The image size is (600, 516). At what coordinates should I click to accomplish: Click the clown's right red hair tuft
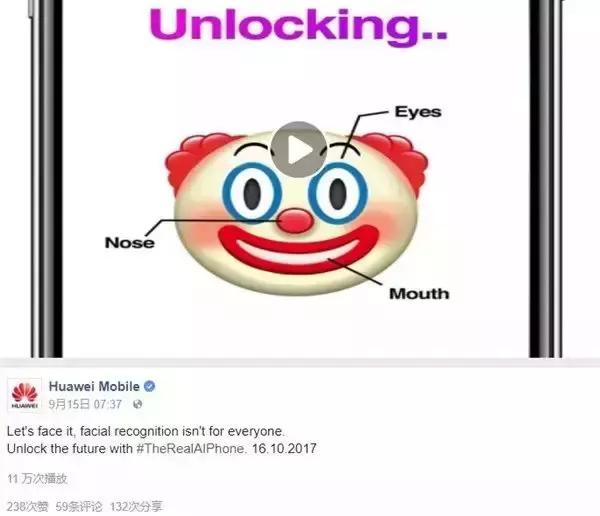(398, 161)
